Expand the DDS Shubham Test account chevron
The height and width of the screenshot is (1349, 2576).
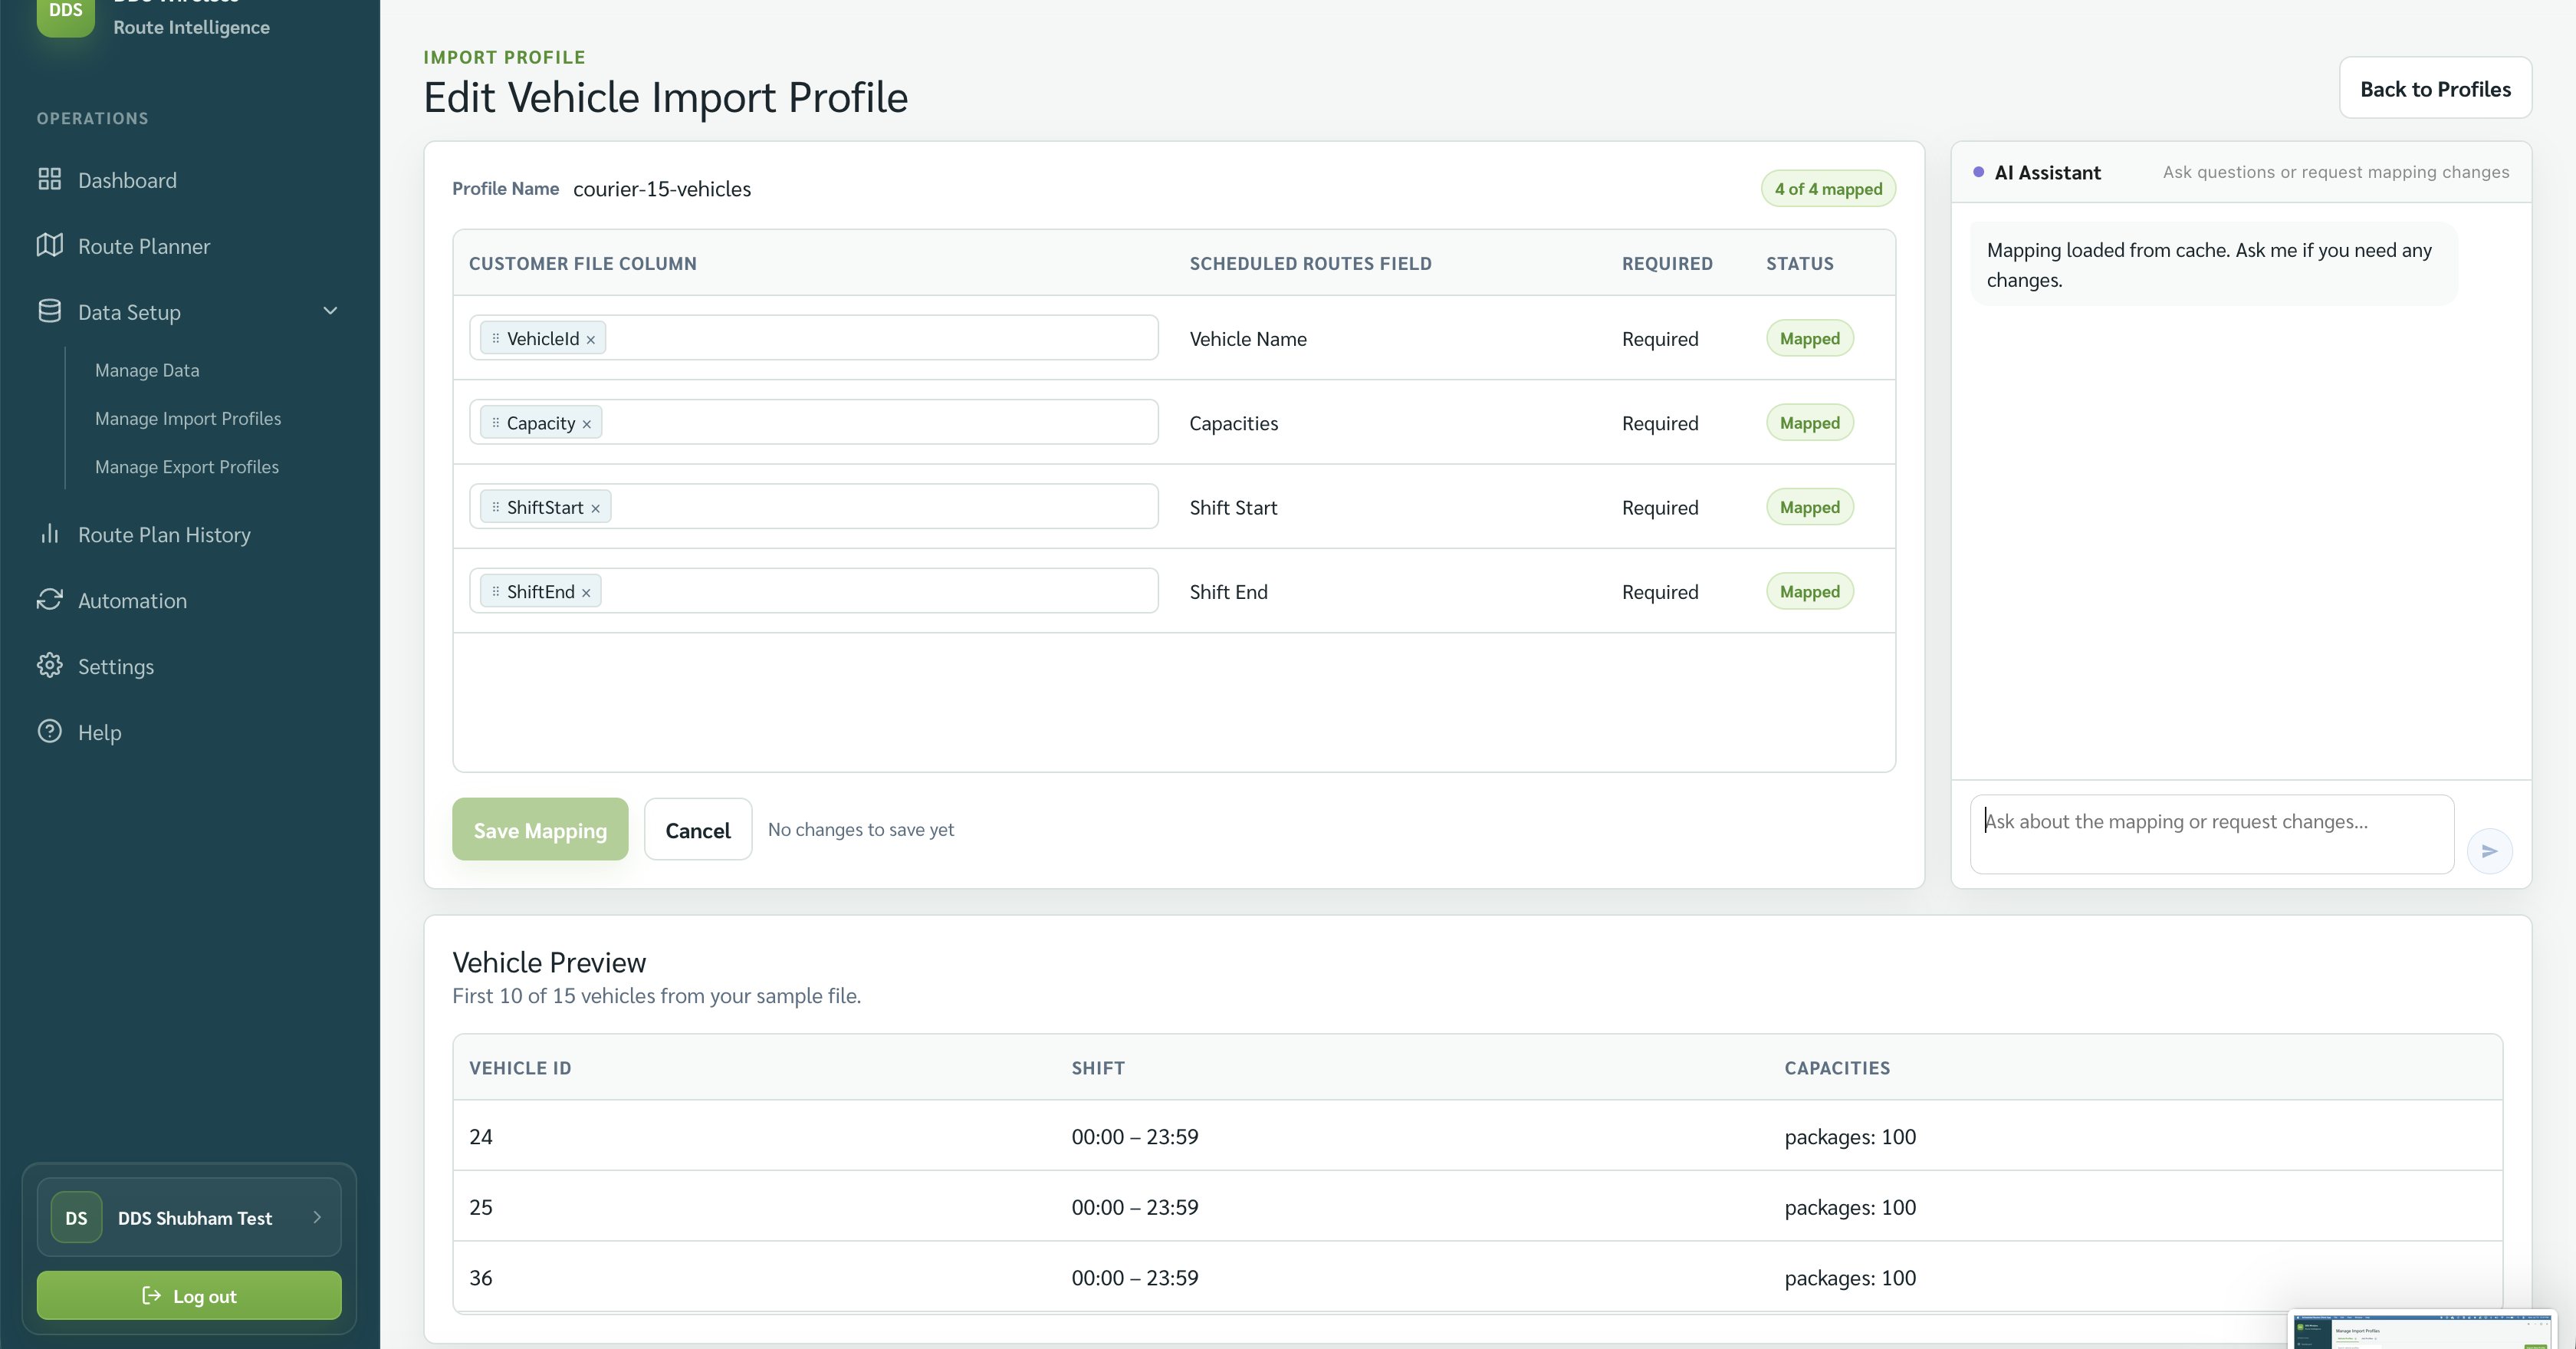point(317,1217)
